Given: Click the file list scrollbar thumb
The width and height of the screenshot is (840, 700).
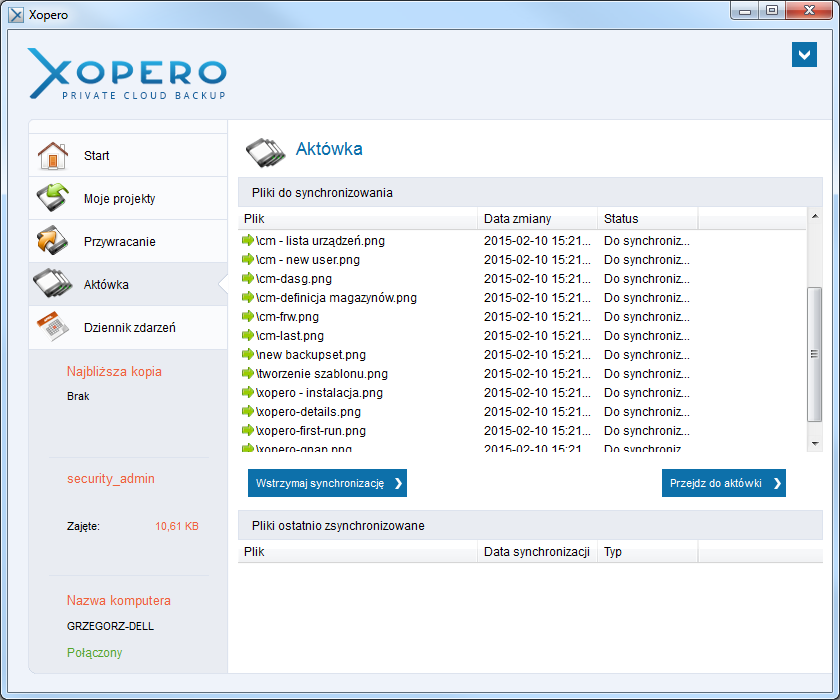Looking at the screenshot, I should 815,354.
